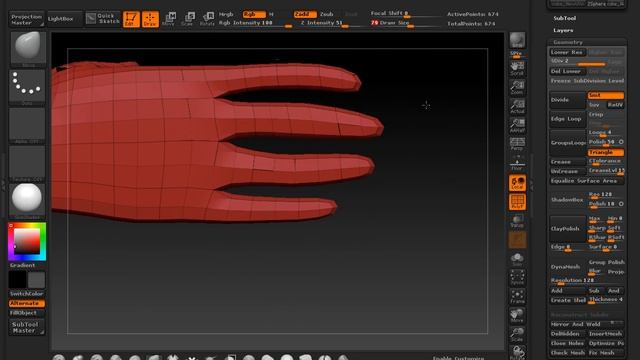Activate the Edit mode icon
Screen dimensions: 640x360
(x=131, y=19)
